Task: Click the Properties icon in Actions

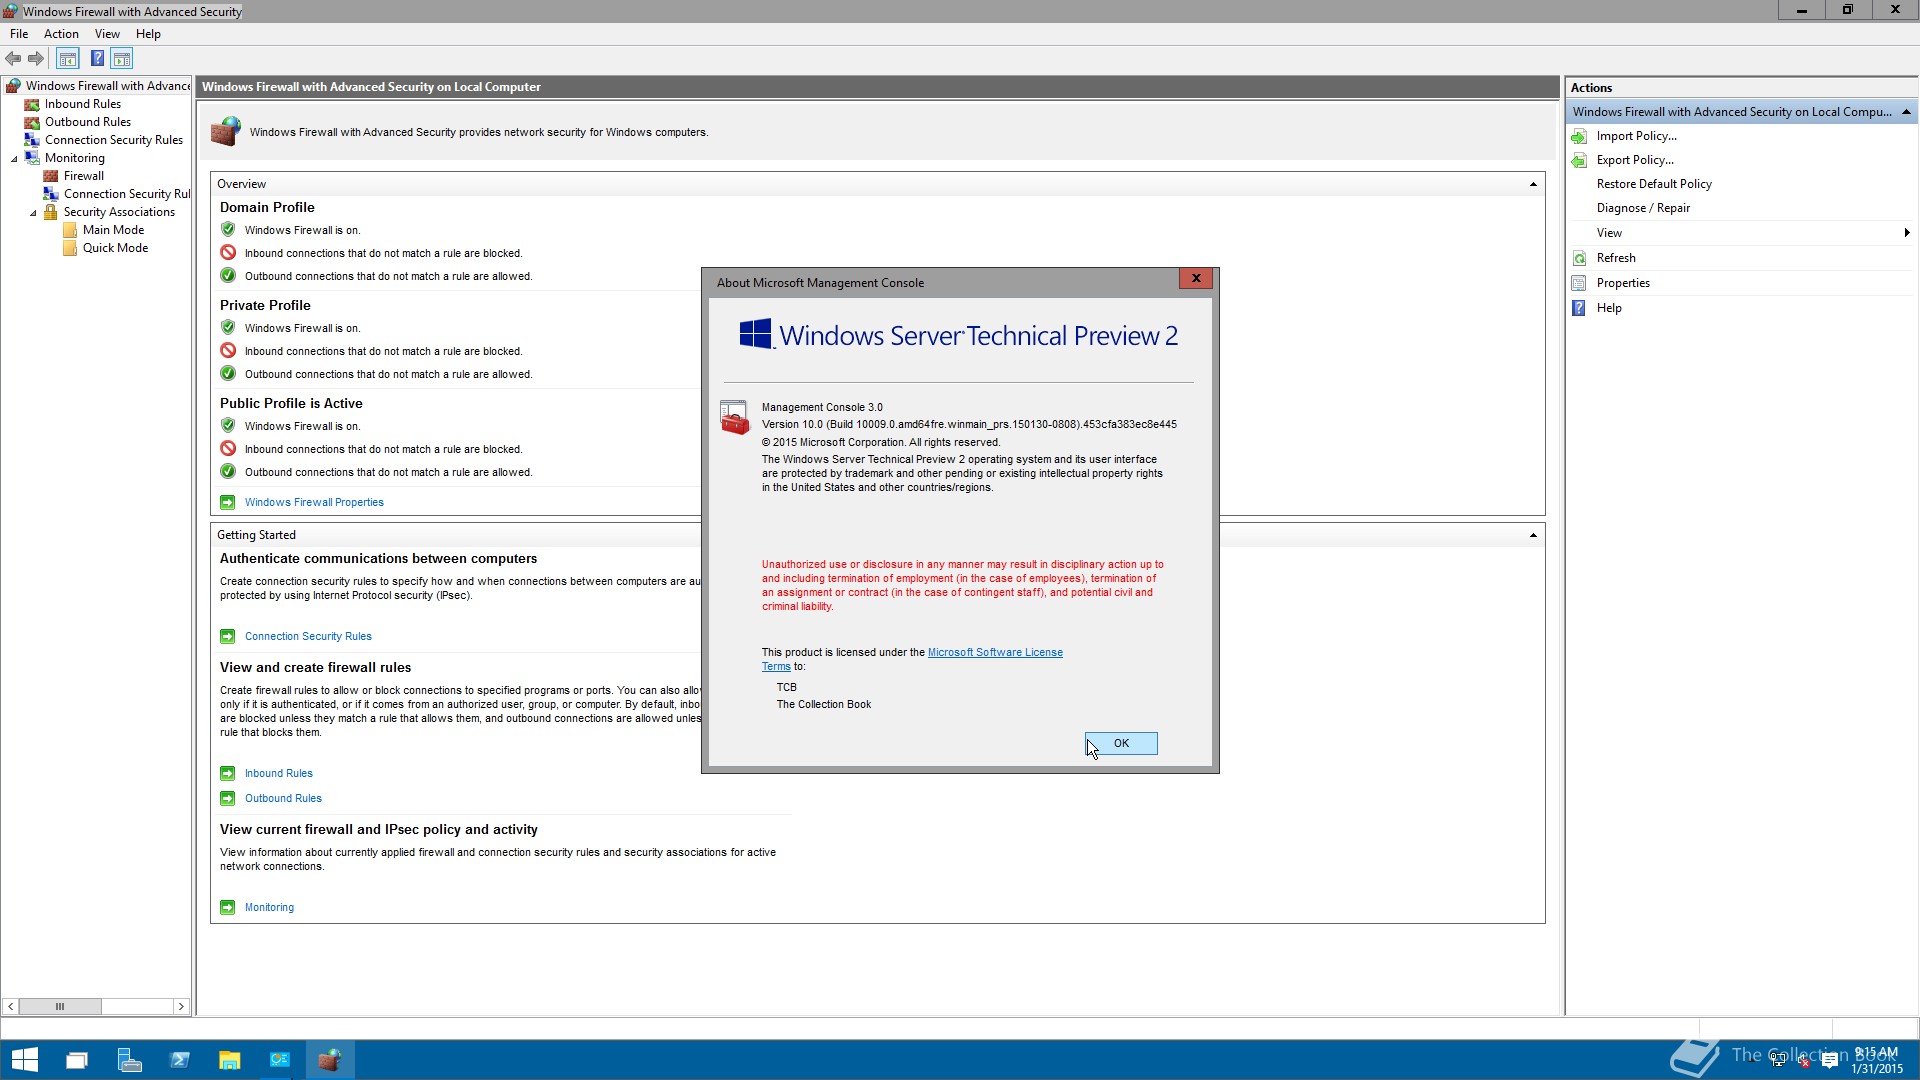Action: 1579,283
